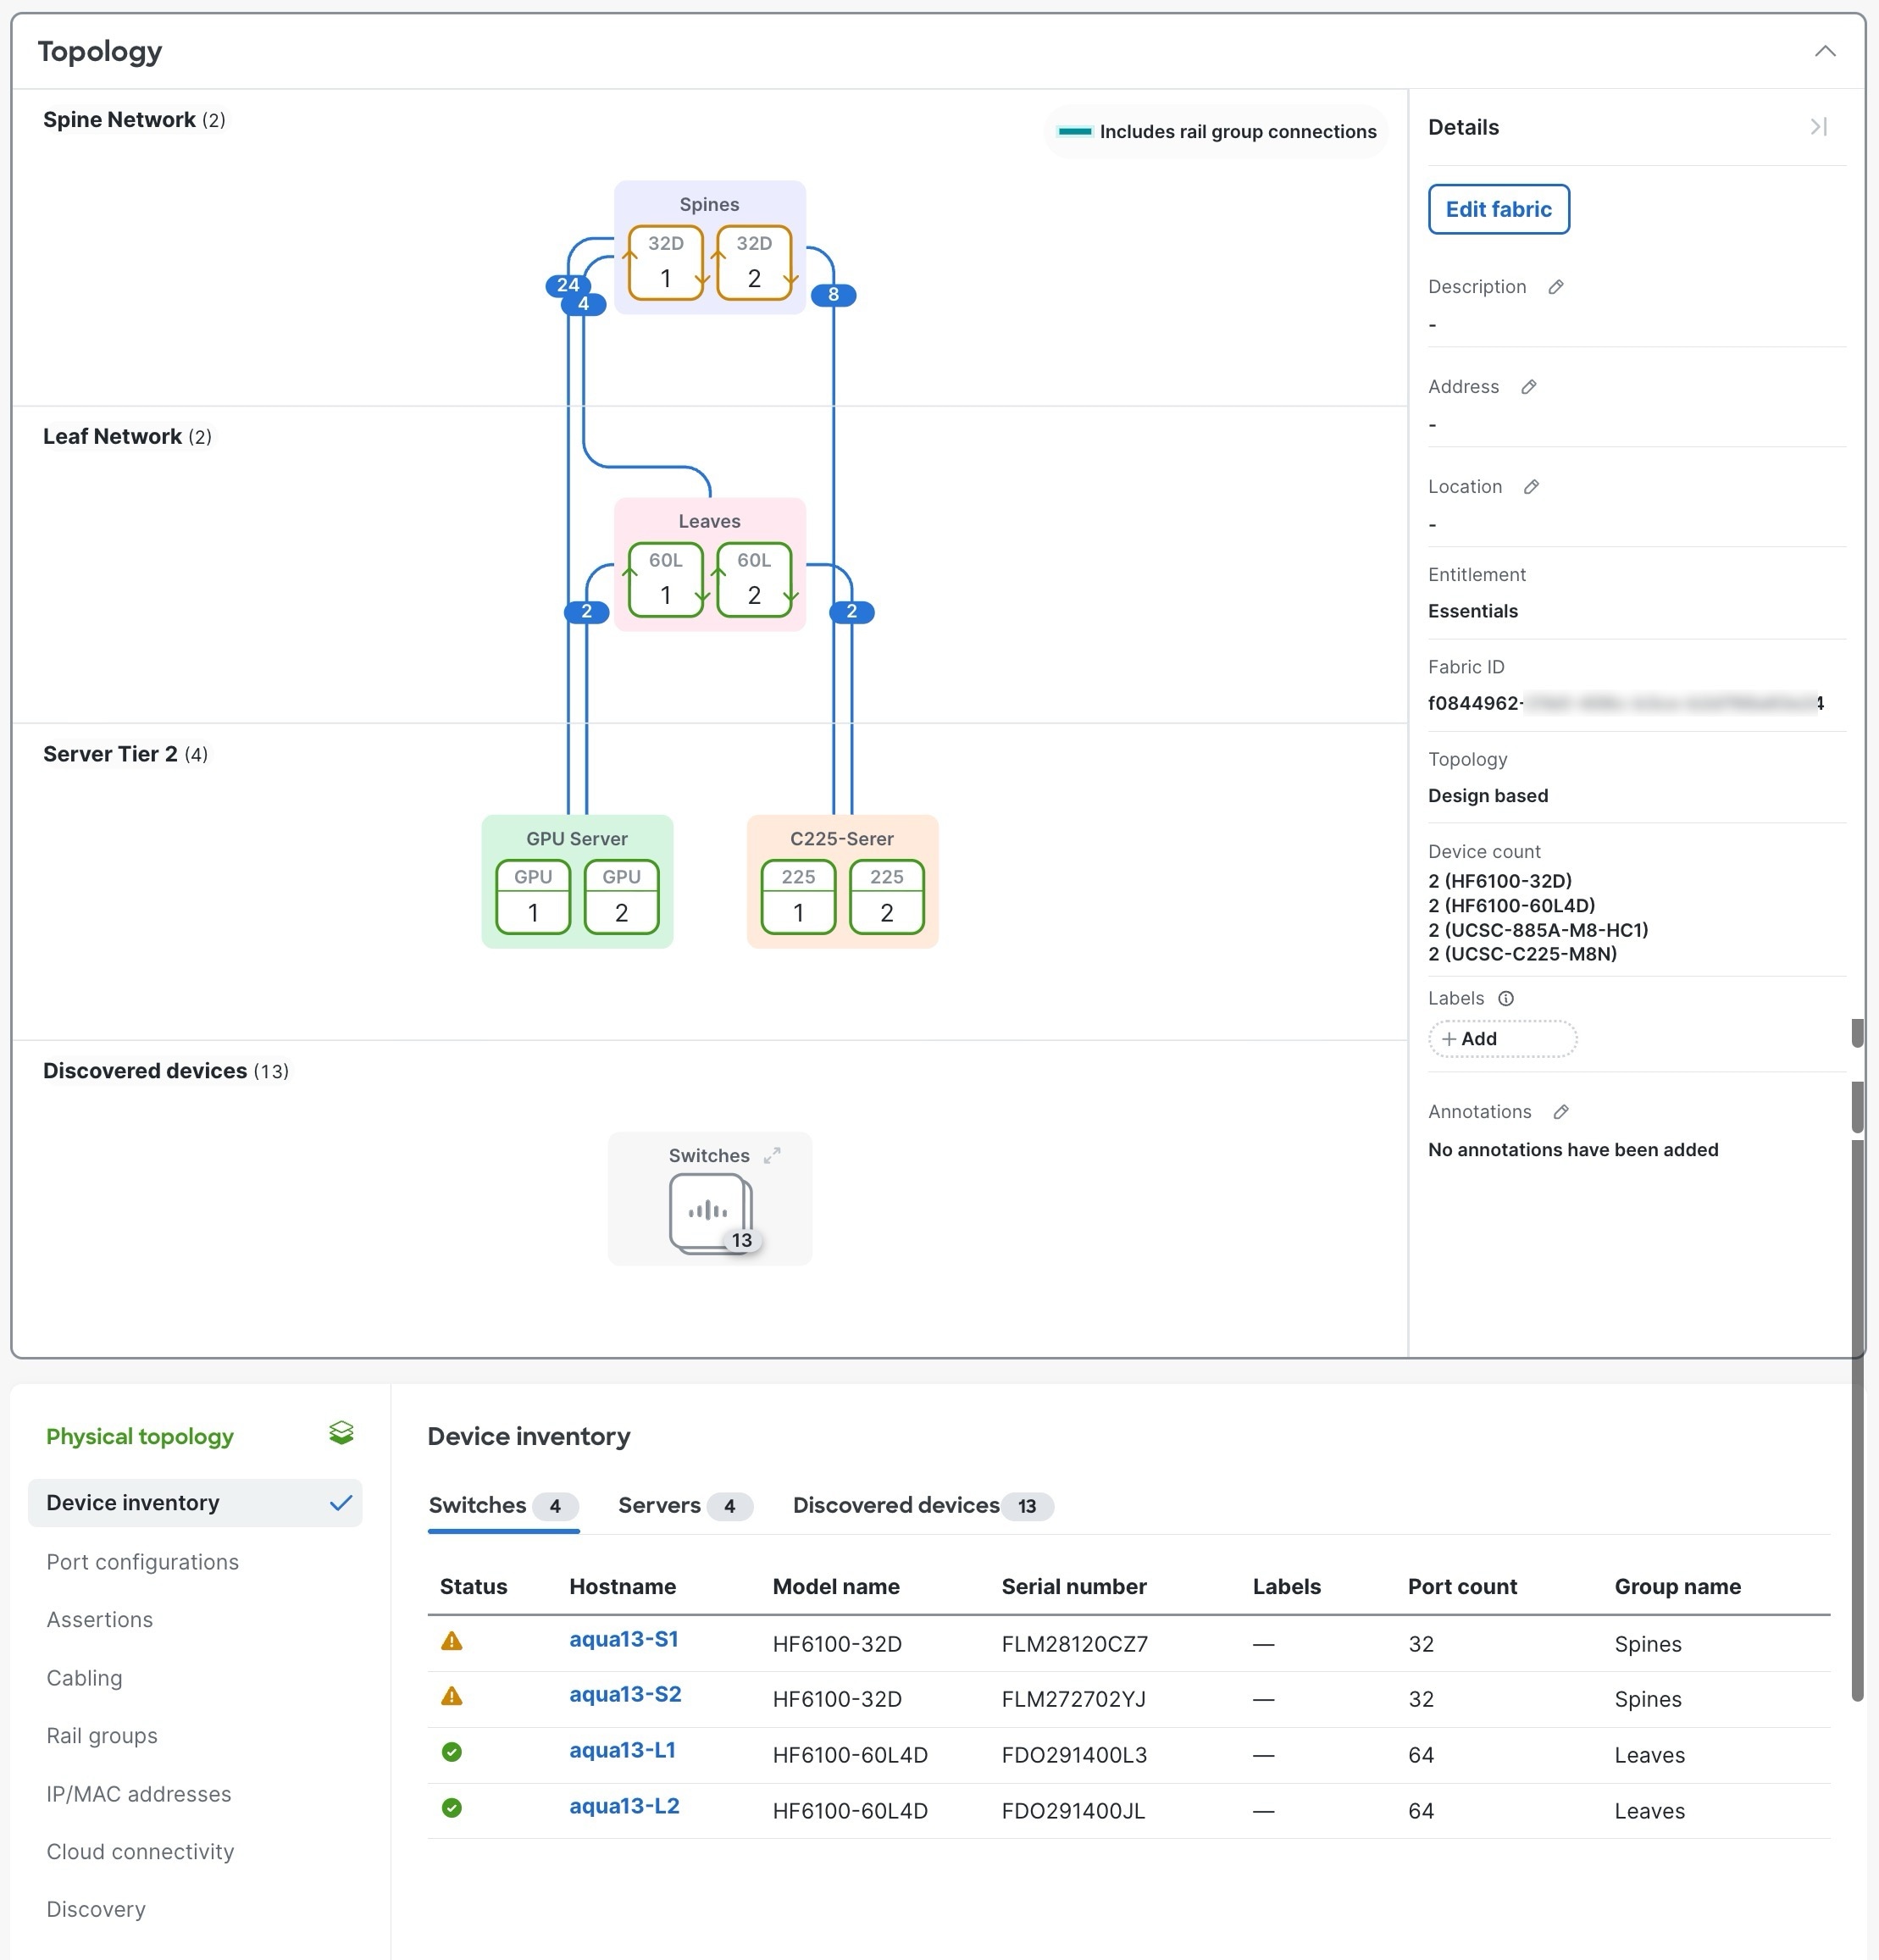Select spine switch 32D number 1
1879x1960 pixels.
(665, 263)
